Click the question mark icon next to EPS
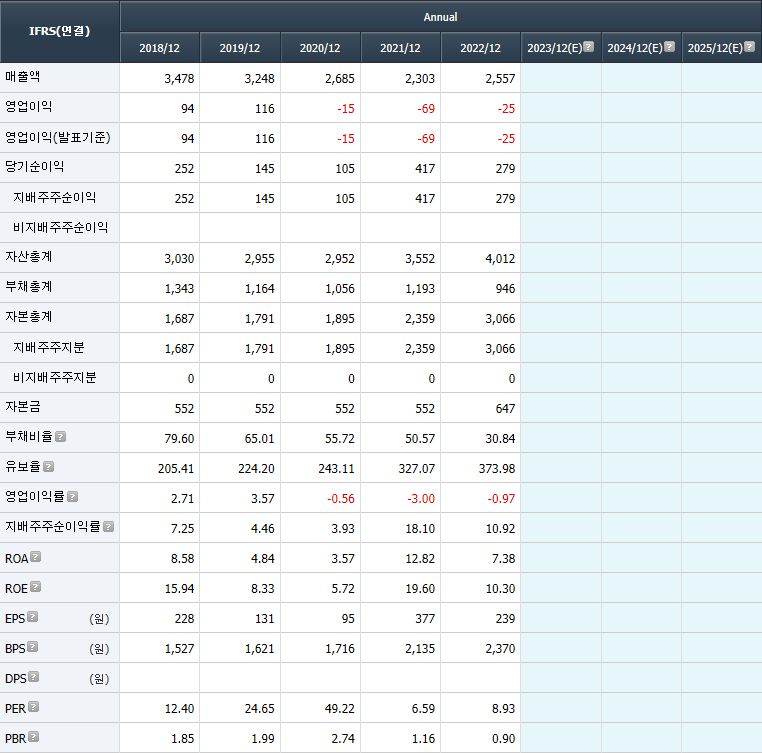The height and width of the screenshot is (753, 762). (x=33, y=617)
